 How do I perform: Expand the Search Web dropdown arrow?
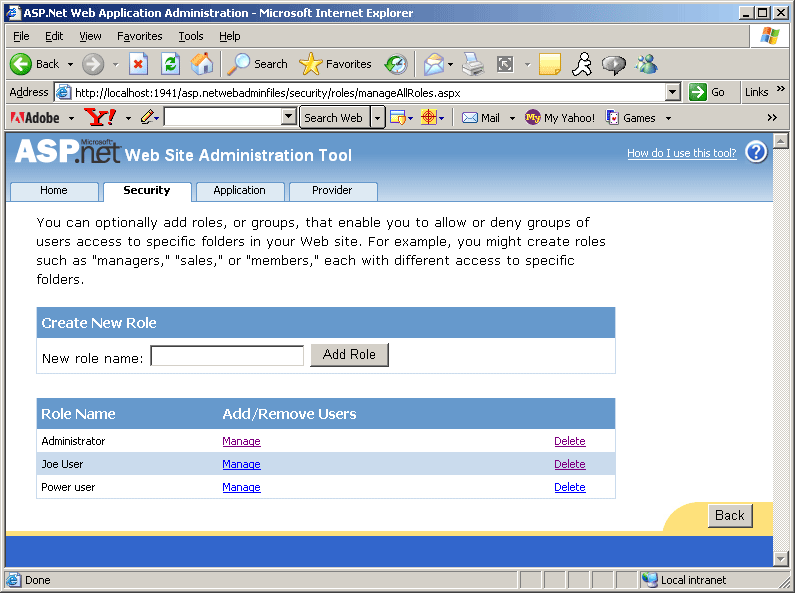377,117
